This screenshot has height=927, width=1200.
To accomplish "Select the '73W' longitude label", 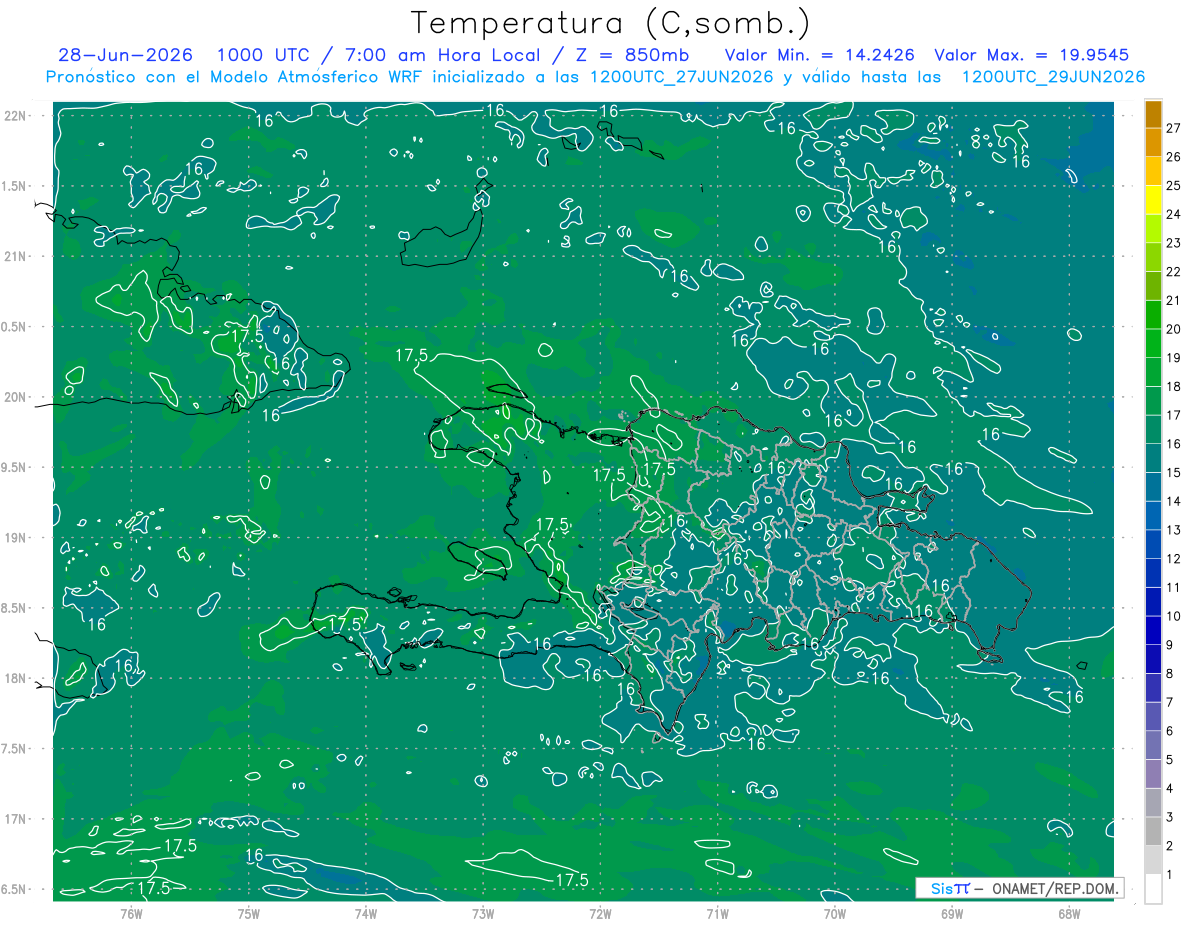I will point(483,914).
